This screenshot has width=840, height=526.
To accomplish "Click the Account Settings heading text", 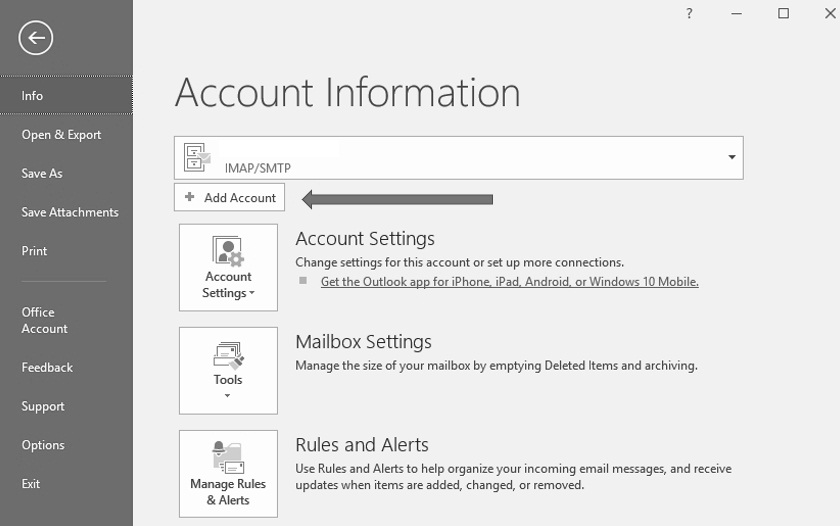I will pyautogui.click(x=365, y=239).
